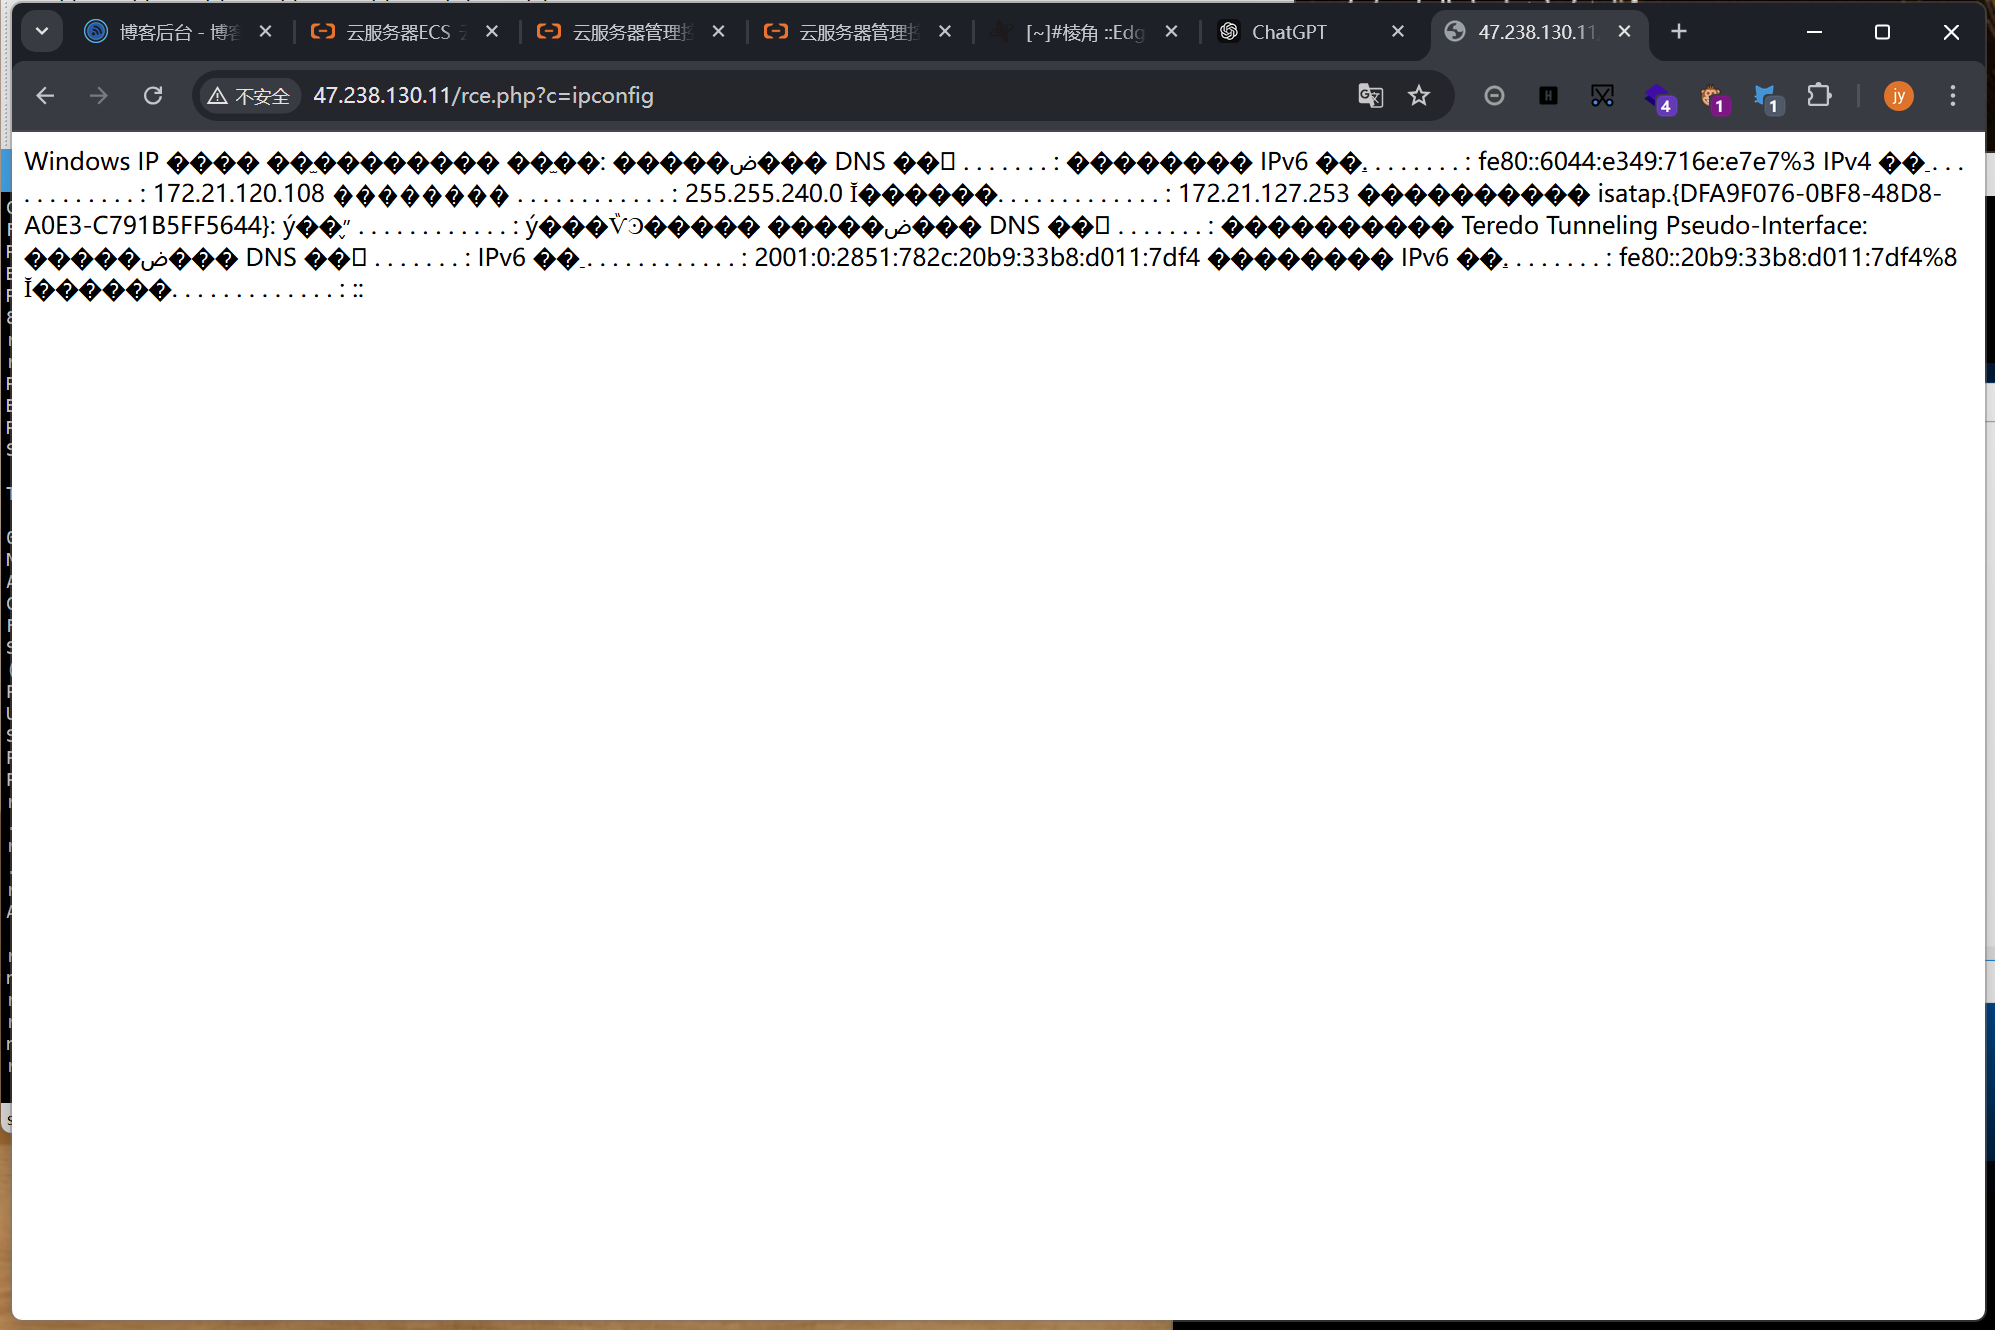1995x1330 pixels.
Task: Open the jy profile avatar menu
Action: tap(1898, 96)
